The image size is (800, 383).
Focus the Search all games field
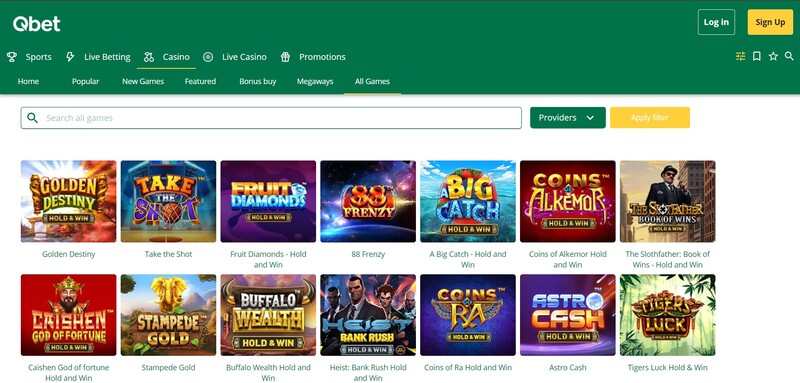point(271,118)
